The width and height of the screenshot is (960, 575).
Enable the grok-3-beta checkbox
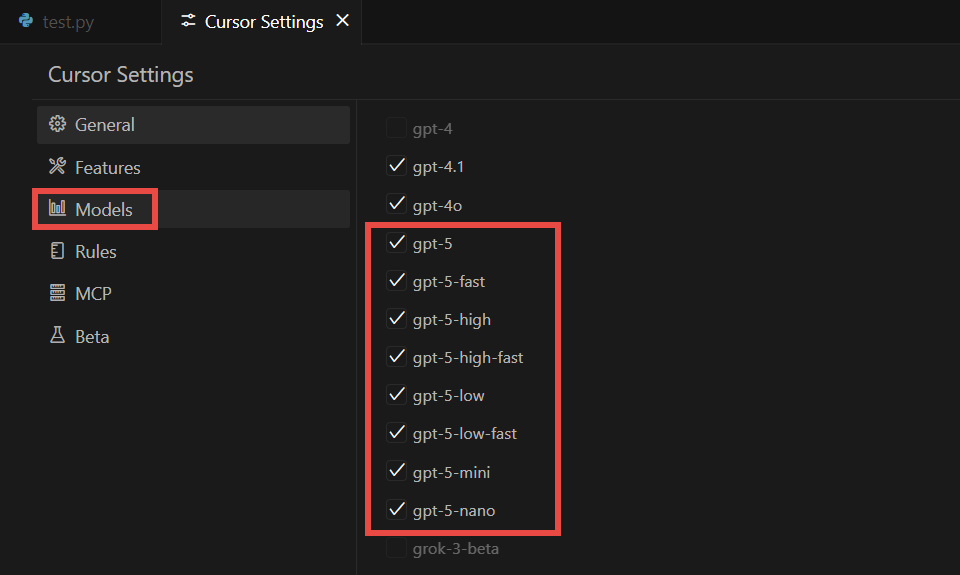[396, 548]
